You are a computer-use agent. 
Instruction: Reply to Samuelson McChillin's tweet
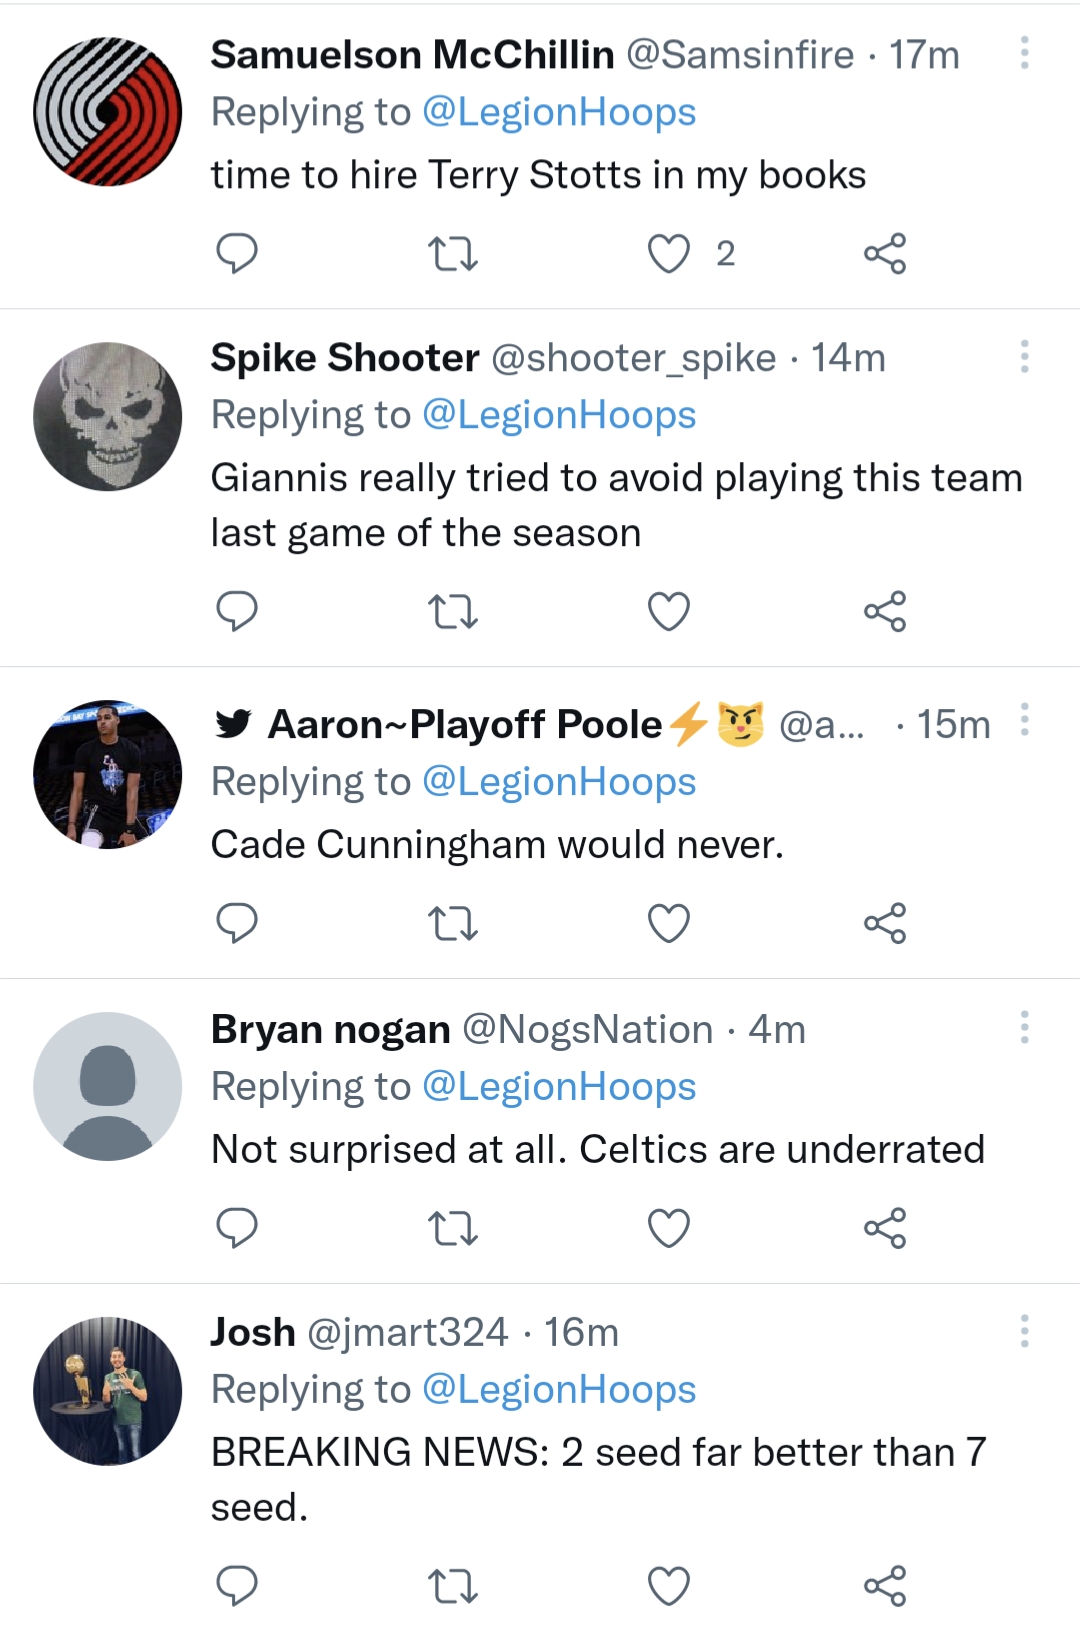[237, 253]
